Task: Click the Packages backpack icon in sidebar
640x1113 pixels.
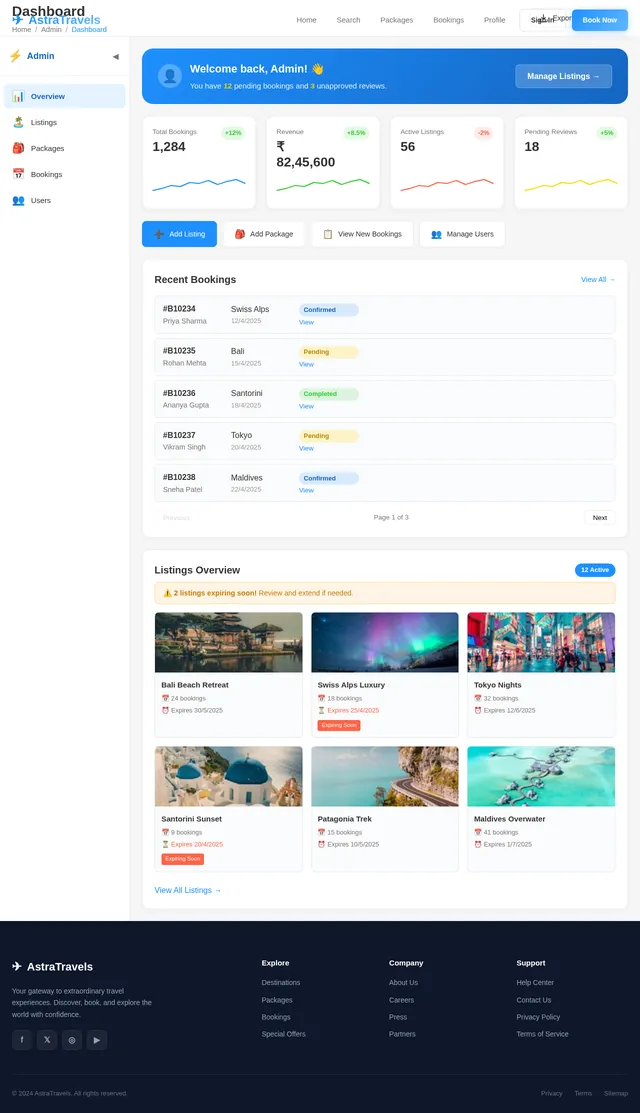Action: pos(18,148)
